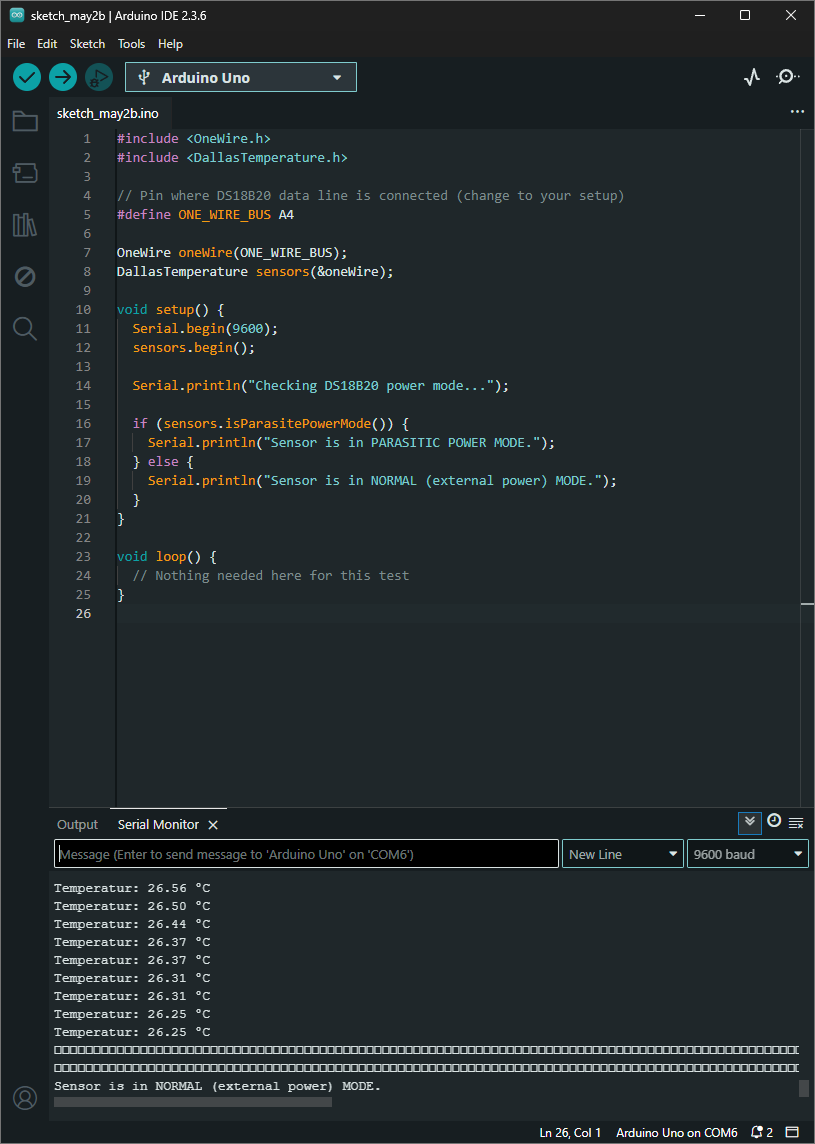This screenshot has width=815, height=1144.
Task: Click the Arduino IDE app logo
Action: point(17,15)
